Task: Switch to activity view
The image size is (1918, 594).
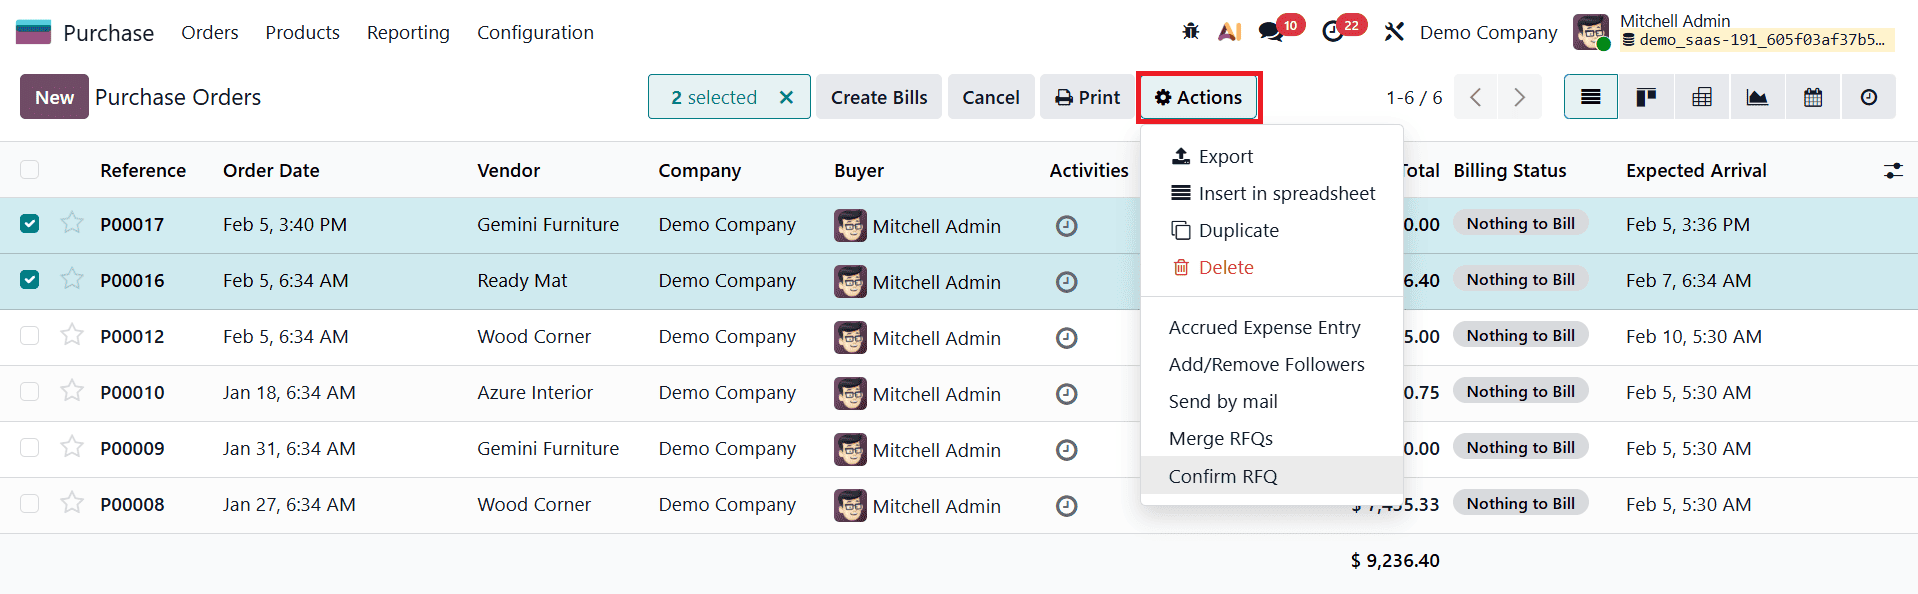Action: pyautogui.click(x=1868, y=97)
